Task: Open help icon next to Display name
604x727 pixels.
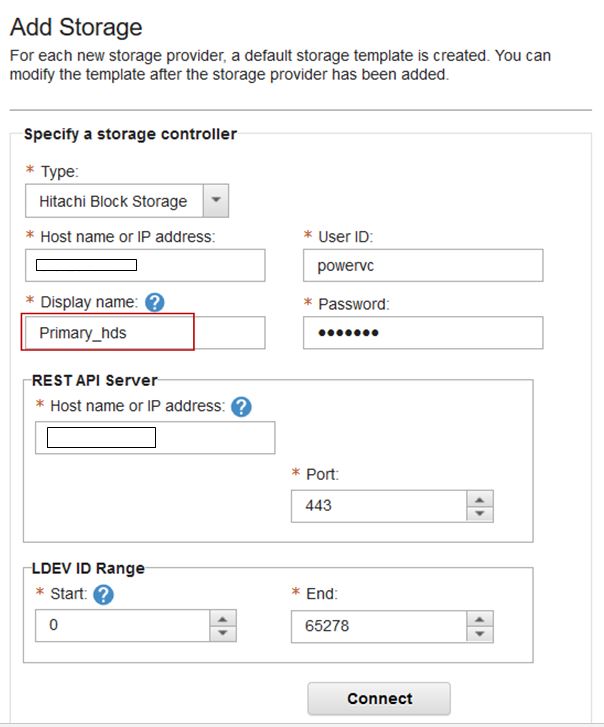Action: click(x=154, y=302)
